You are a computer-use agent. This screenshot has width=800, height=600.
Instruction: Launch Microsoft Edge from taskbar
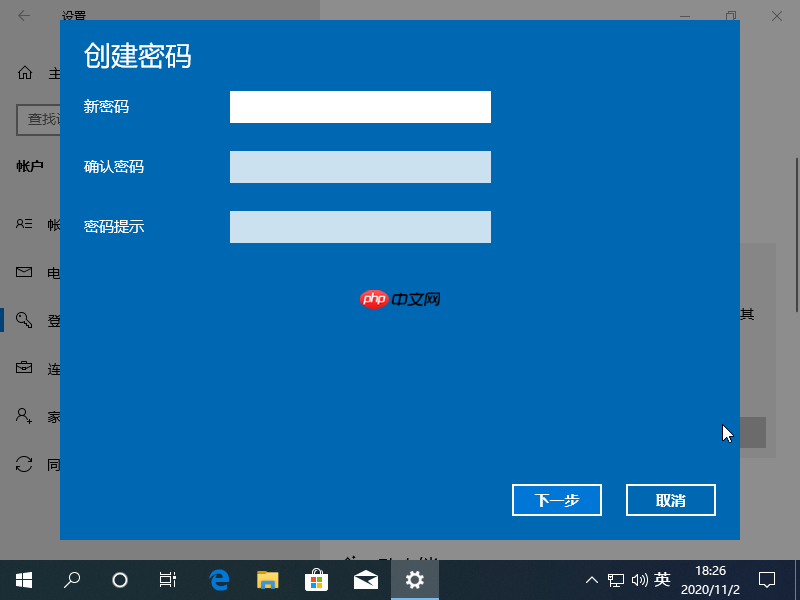[218, 579]
